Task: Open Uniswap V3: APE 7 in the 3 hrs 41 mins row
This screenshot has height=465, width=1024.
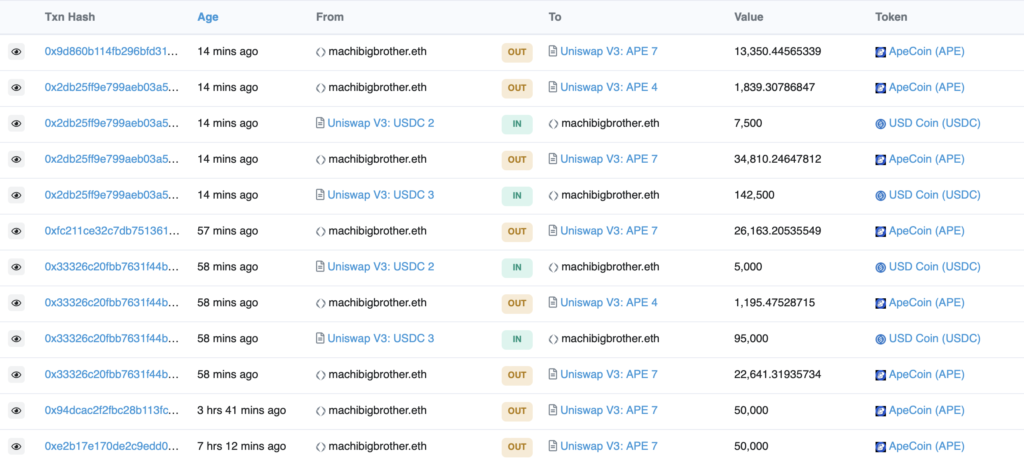Action: 609,410
